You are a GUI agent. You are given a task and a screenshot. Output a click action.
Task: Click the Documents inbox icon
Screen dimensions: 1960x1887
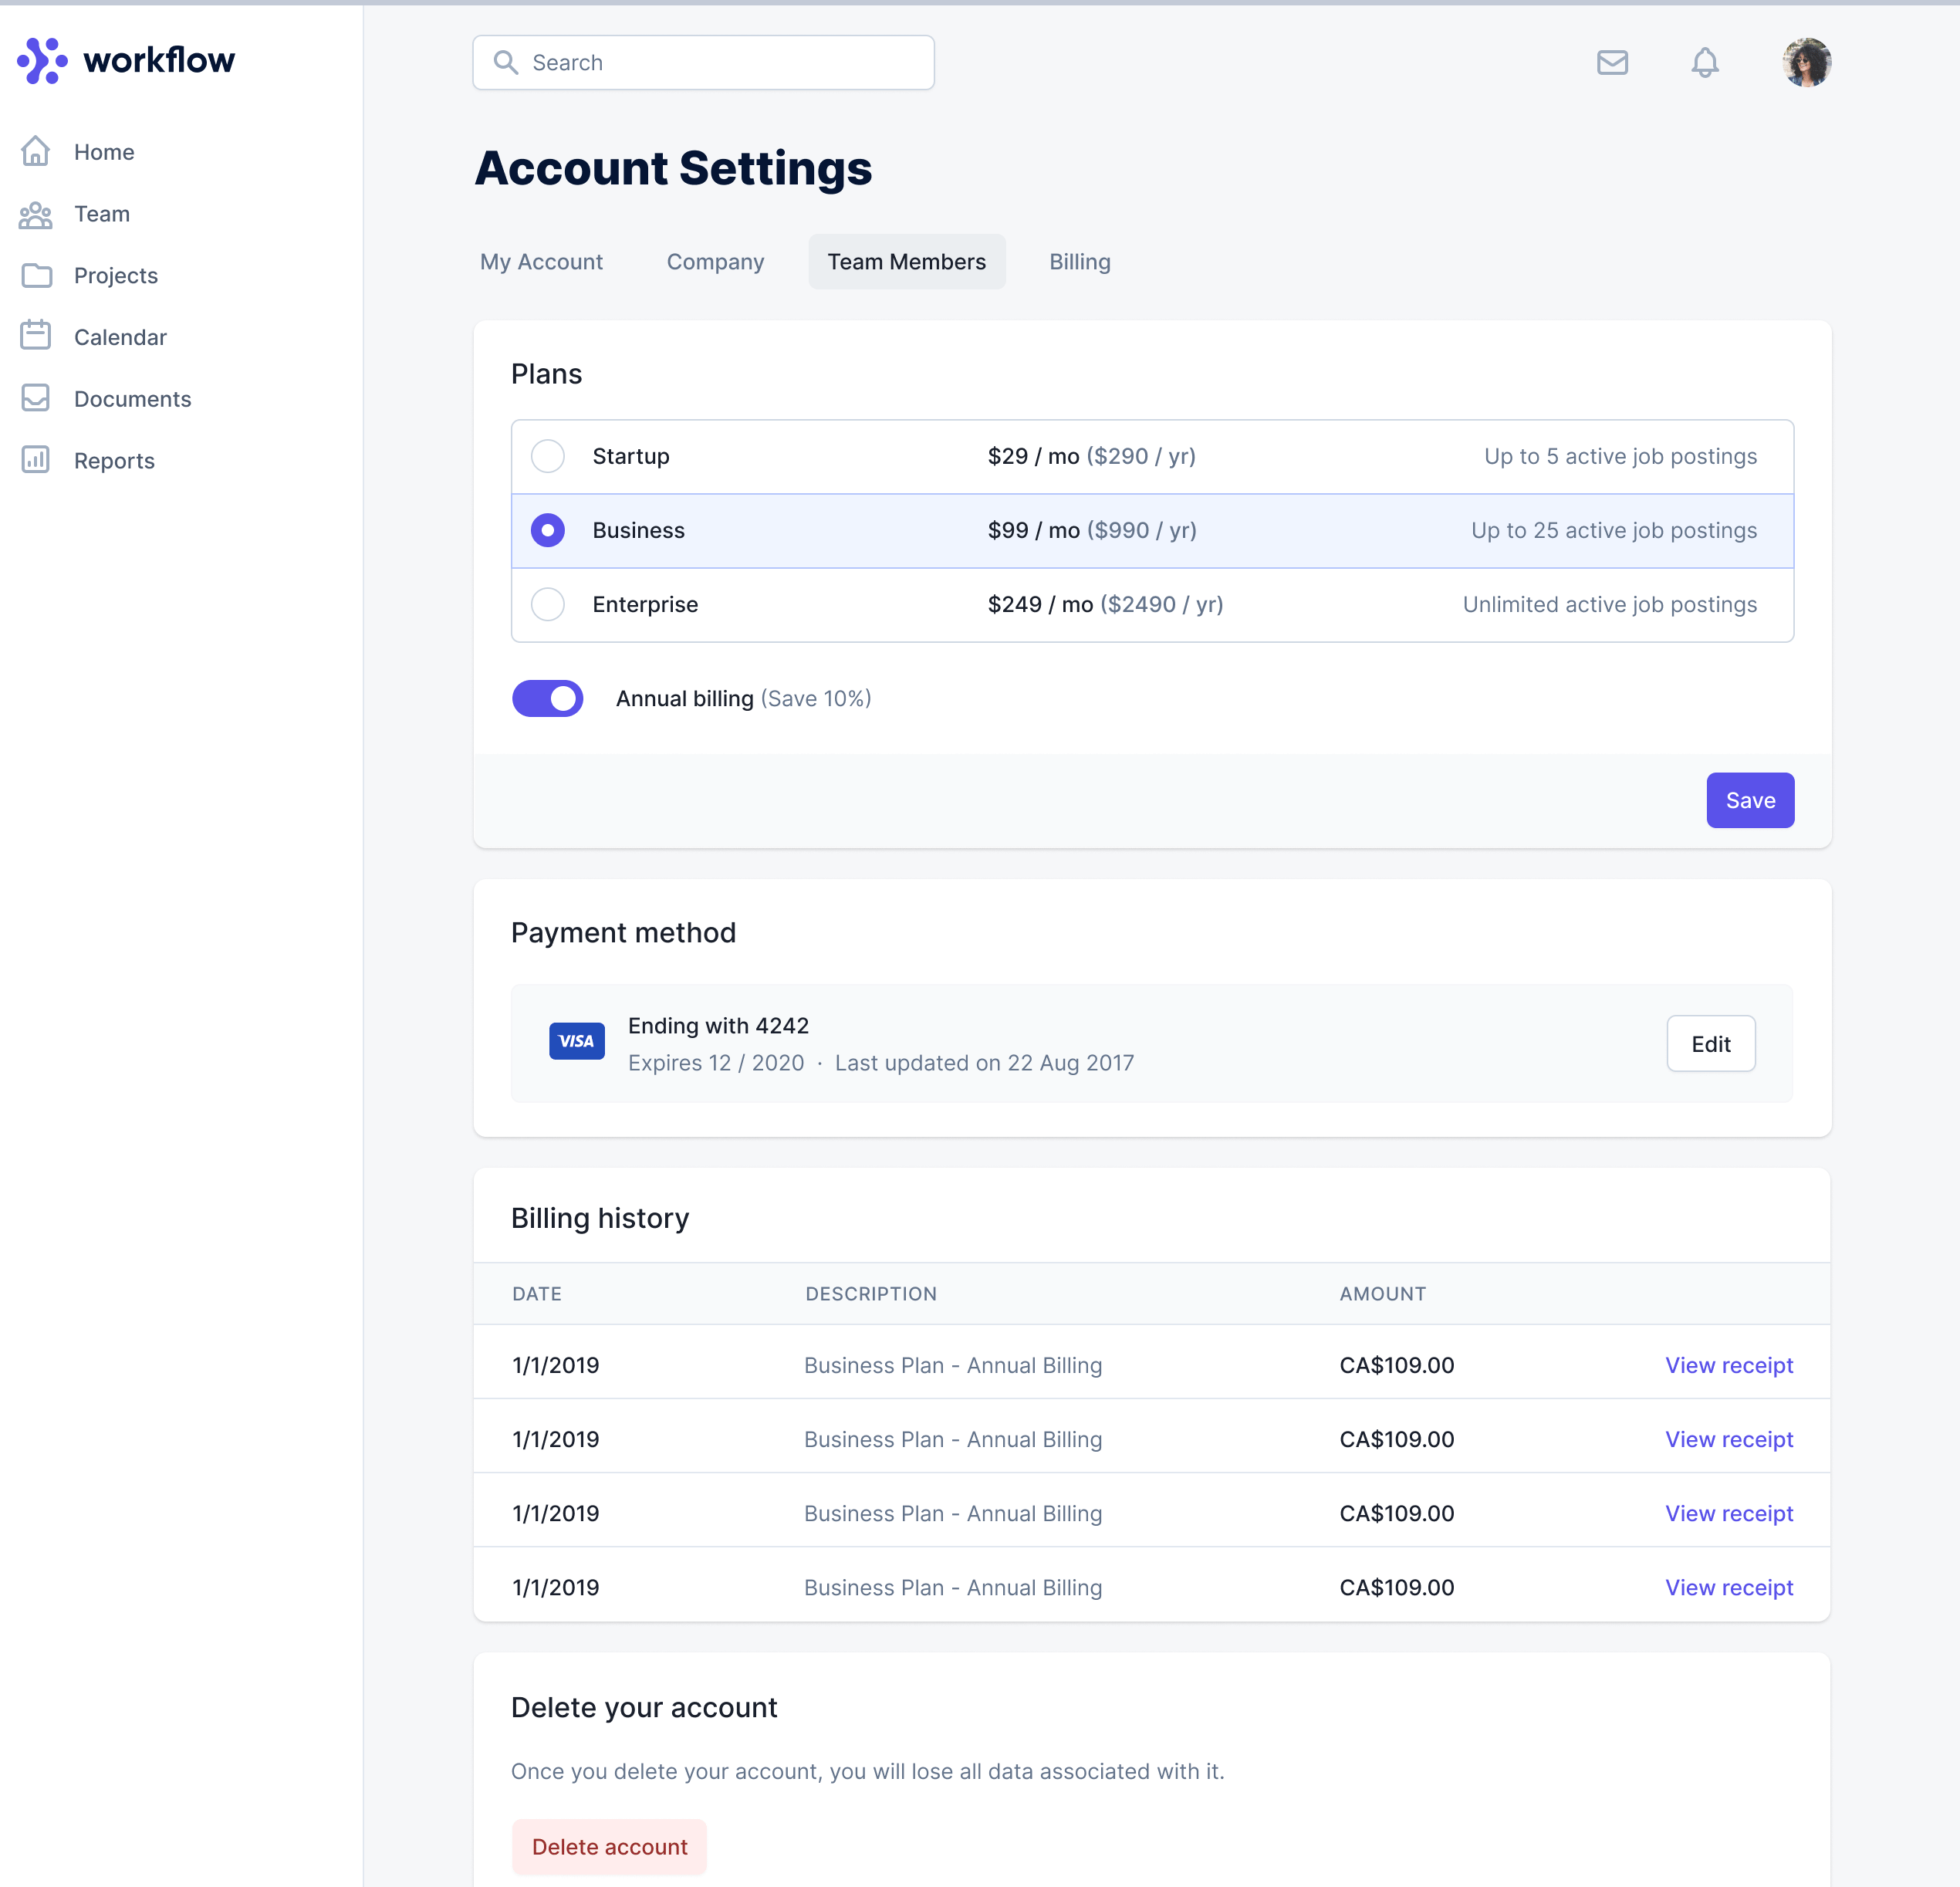[36, 399]
